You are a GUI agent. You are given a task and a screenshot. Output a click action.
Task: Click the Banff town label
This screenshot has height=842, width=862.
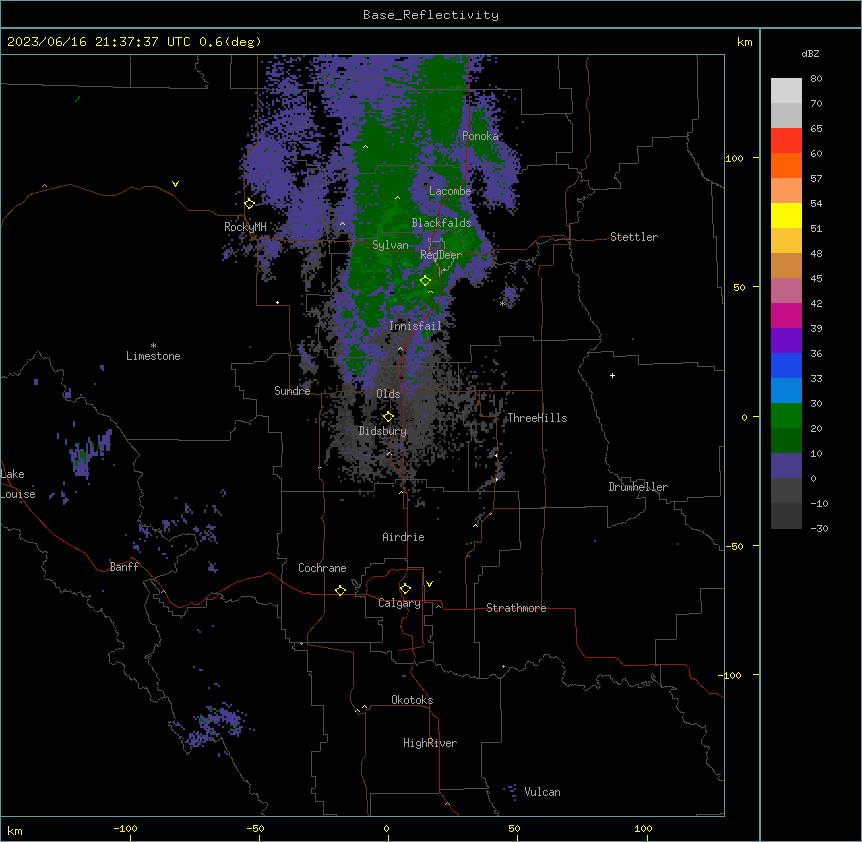pos(124,567)
